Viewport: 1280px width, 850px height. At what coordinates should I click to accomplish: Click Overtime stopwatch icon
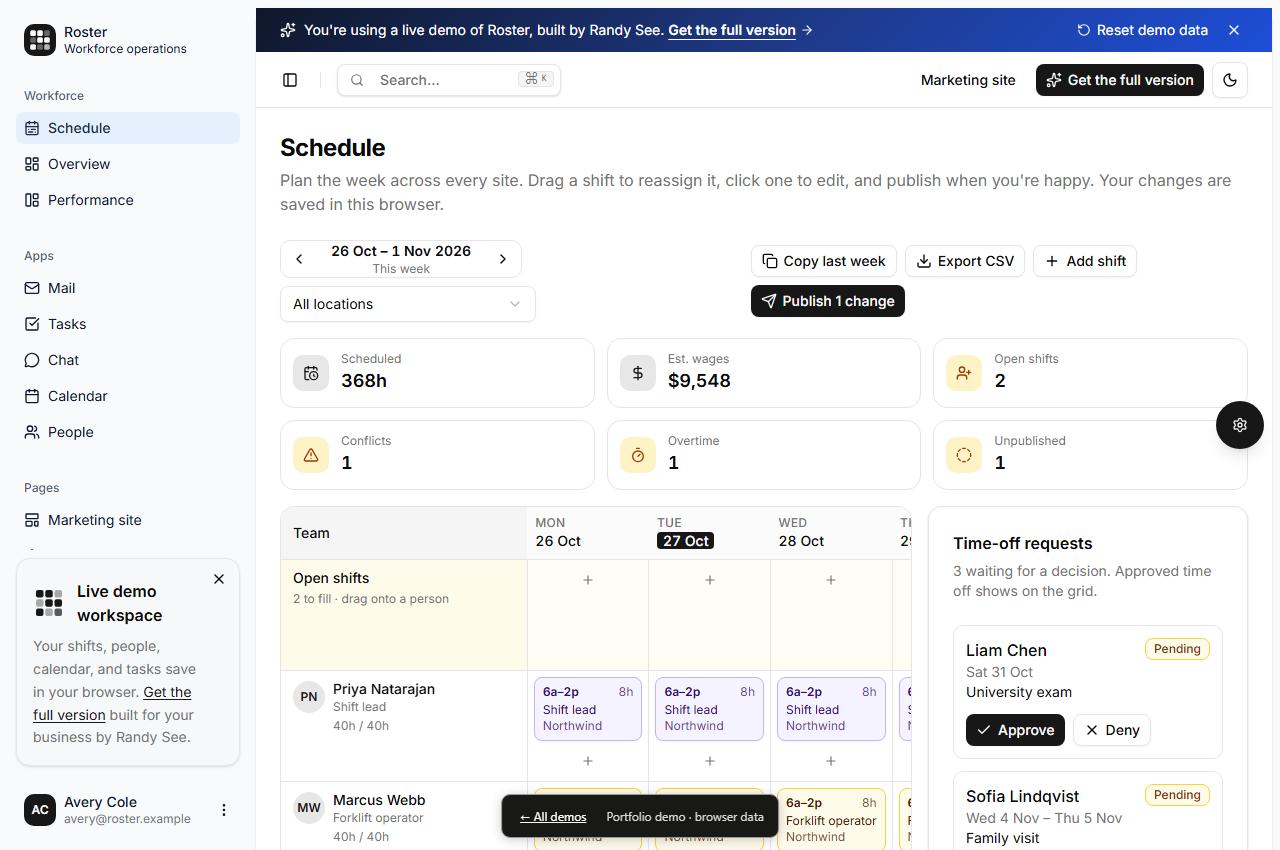coord(638,455)
